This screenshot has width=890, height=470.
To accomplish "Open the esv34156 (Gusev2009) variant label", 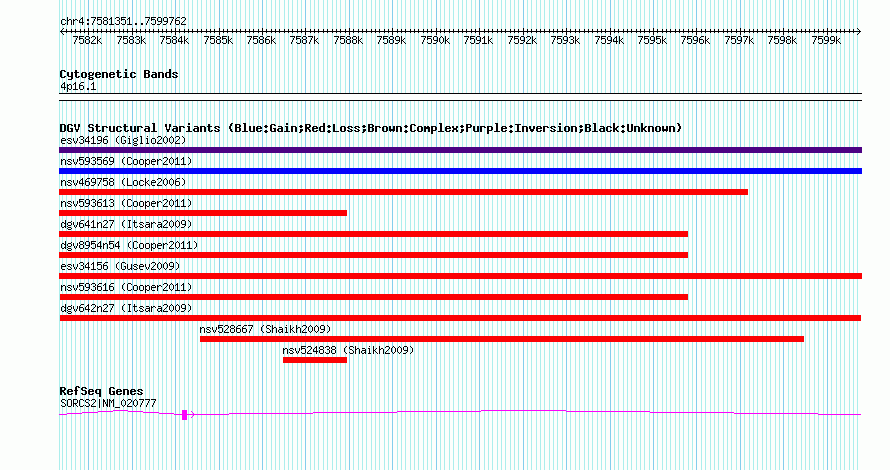I will (x=120, y=266).
